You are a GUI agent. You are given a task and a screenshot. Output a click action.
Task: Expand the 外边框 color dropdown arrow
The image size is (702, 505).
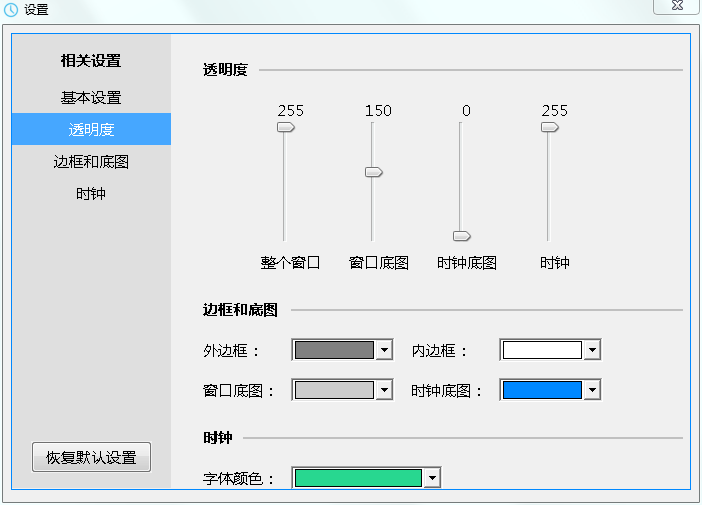click(x=383, y=350)
